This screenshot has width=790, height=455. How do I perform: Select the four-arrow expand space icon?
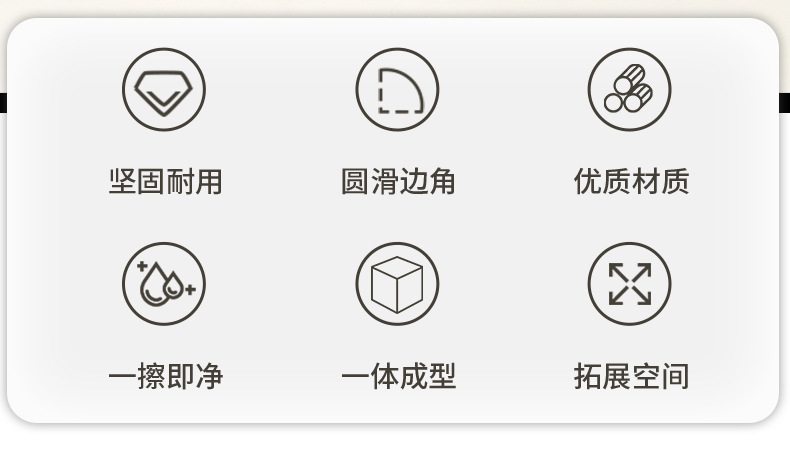(x=629, y=284)
